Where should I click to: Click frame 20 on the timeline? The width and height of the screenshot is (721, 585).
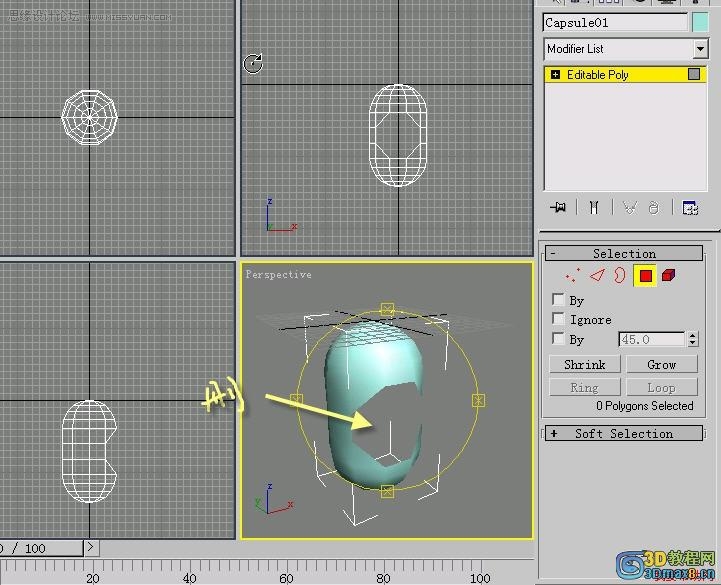(x=92, y=578)
